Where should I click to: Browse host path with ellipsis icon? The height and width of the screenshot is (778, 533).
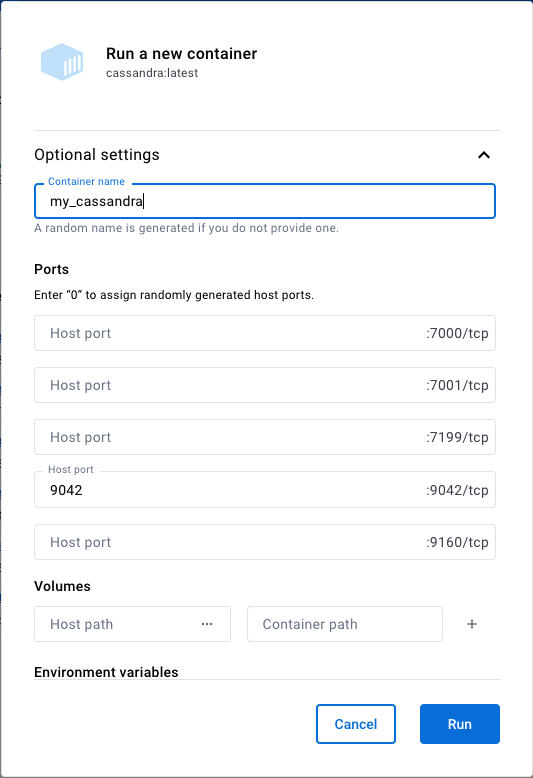click(207, 624)
